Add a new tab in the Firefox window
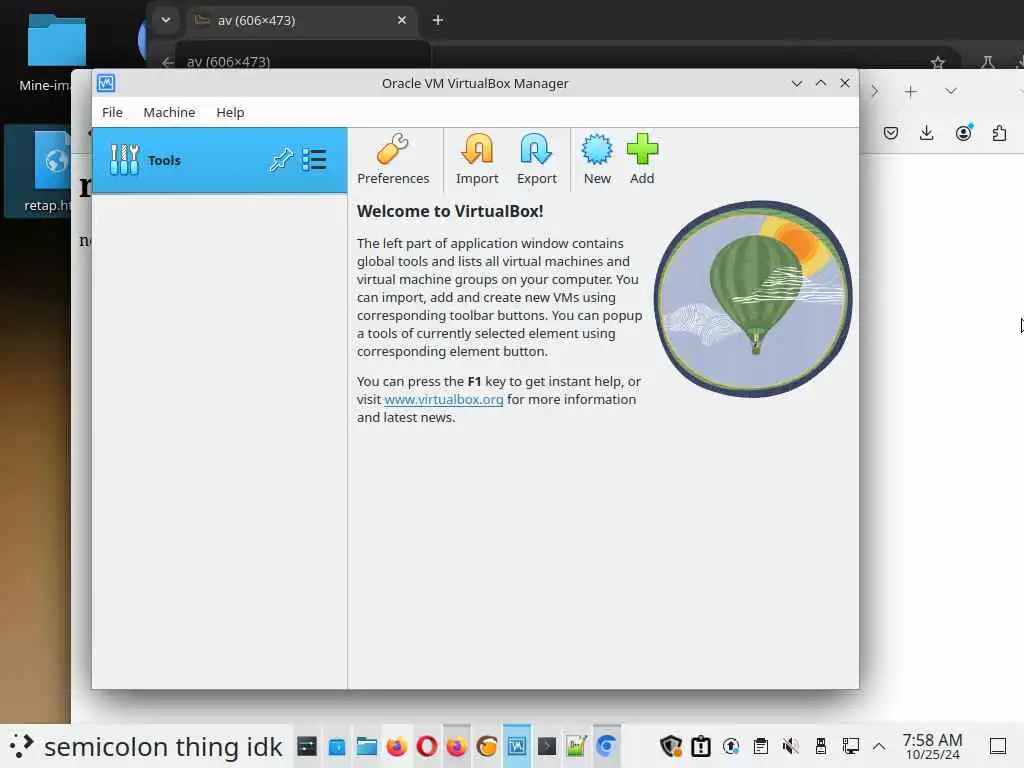Viewport: 1024px width, 768px height. coord(910,91)
